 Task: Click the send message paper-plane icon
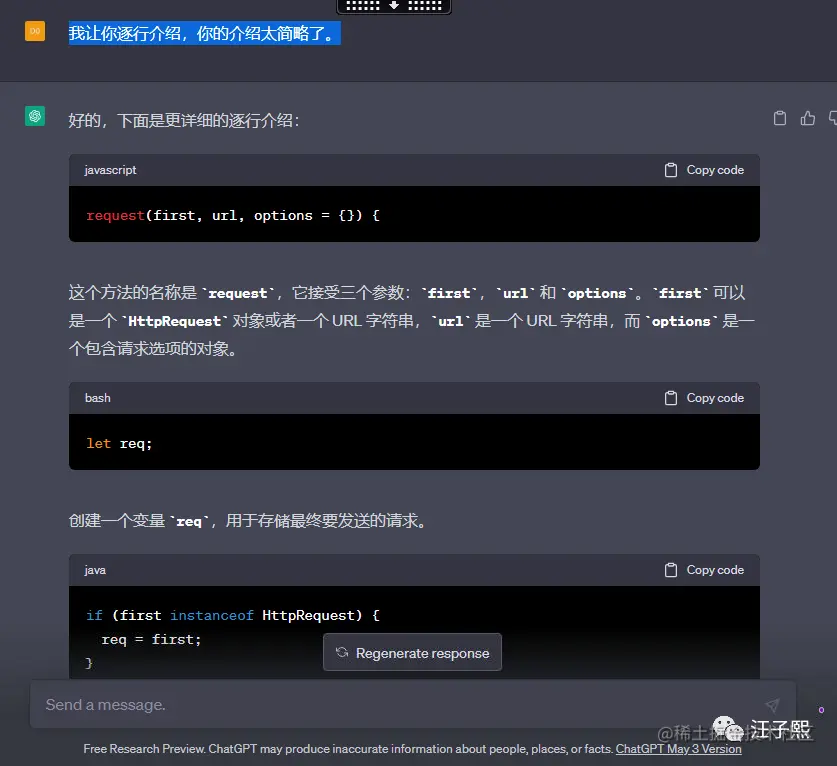tap(772, 705)
